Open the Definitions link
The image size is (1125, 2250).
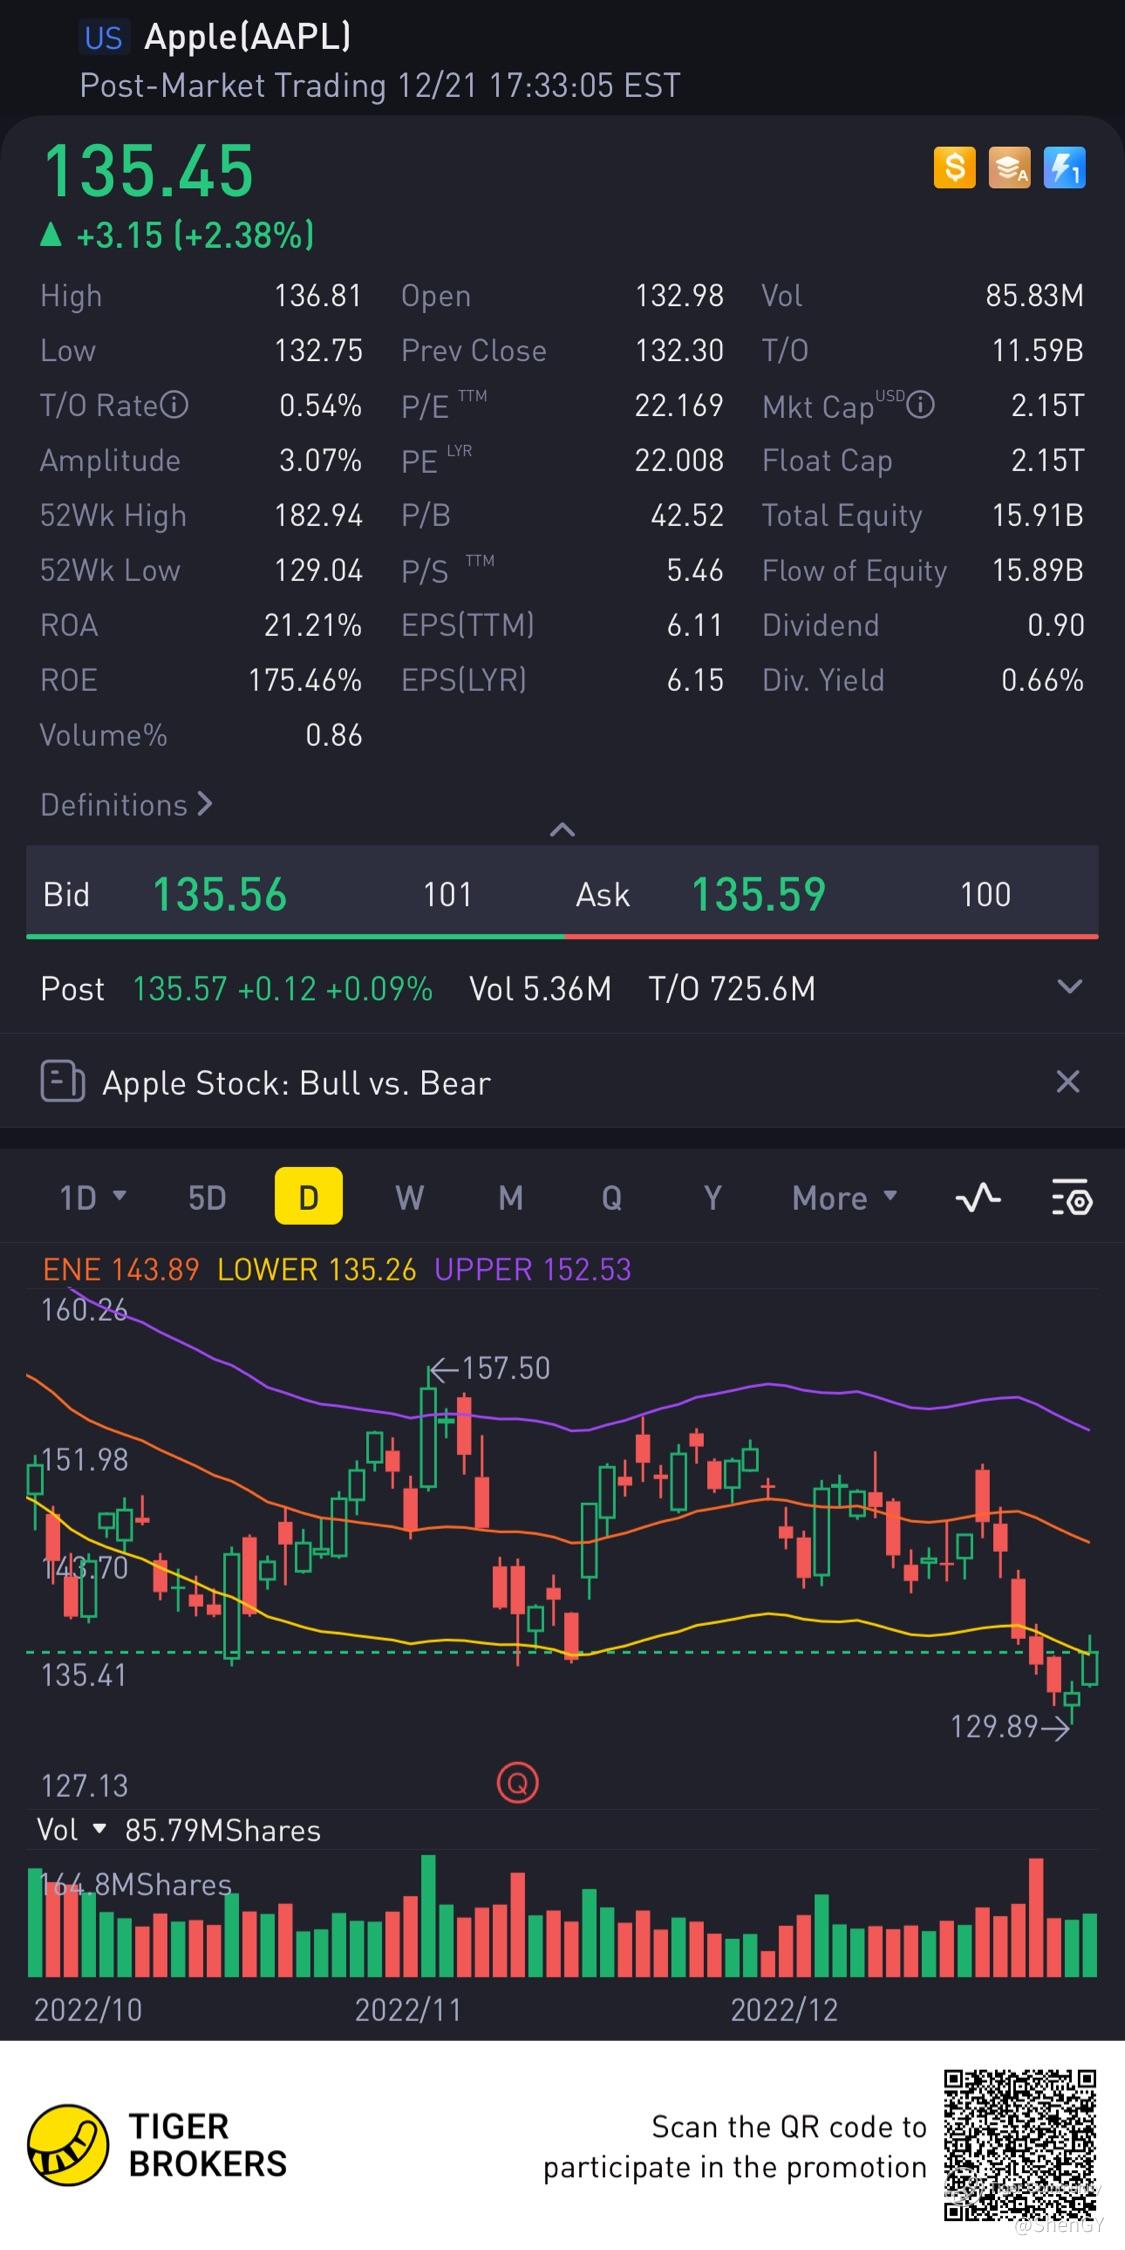pos(126,804)
